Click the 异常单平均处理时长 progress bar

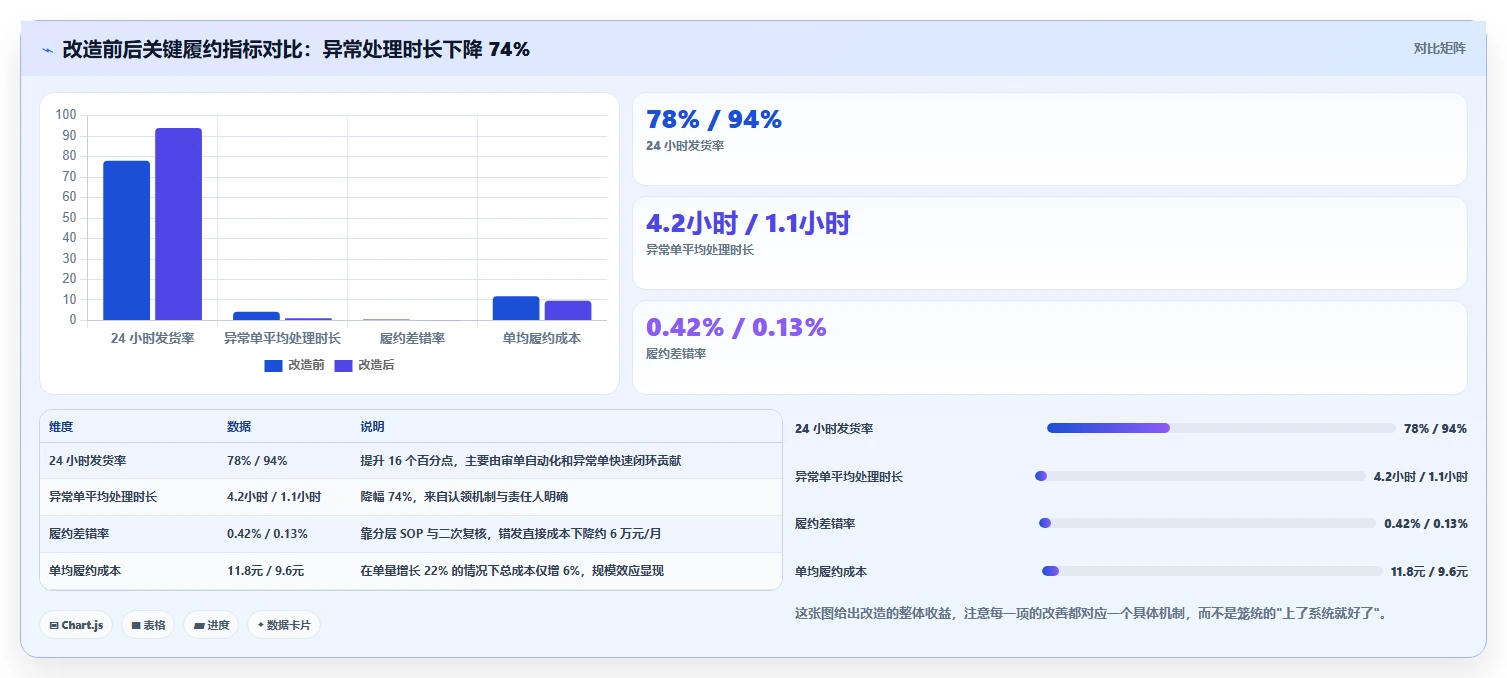click(1200, 476)
